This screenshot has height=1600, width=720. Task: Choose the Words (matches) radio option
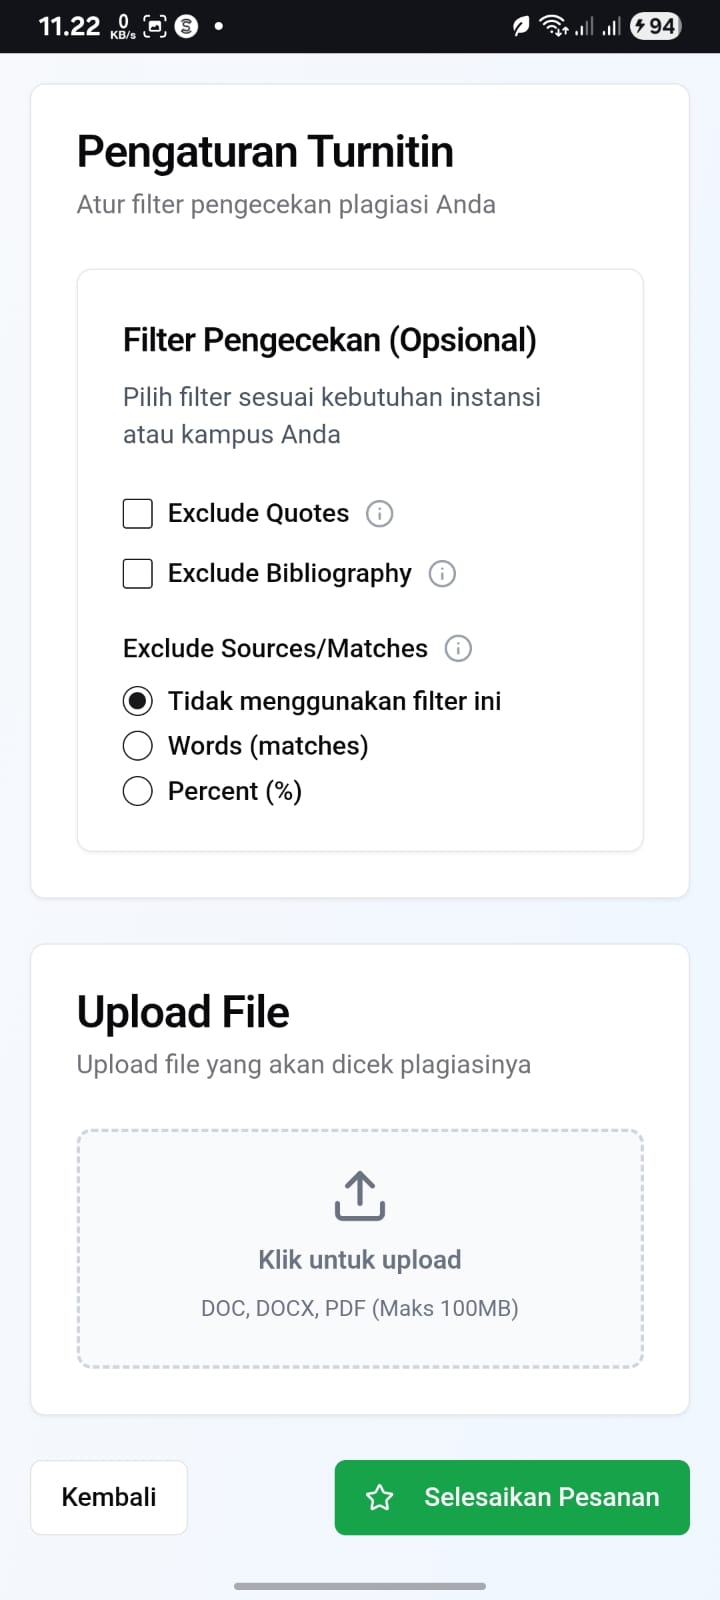tap(138, 746)
